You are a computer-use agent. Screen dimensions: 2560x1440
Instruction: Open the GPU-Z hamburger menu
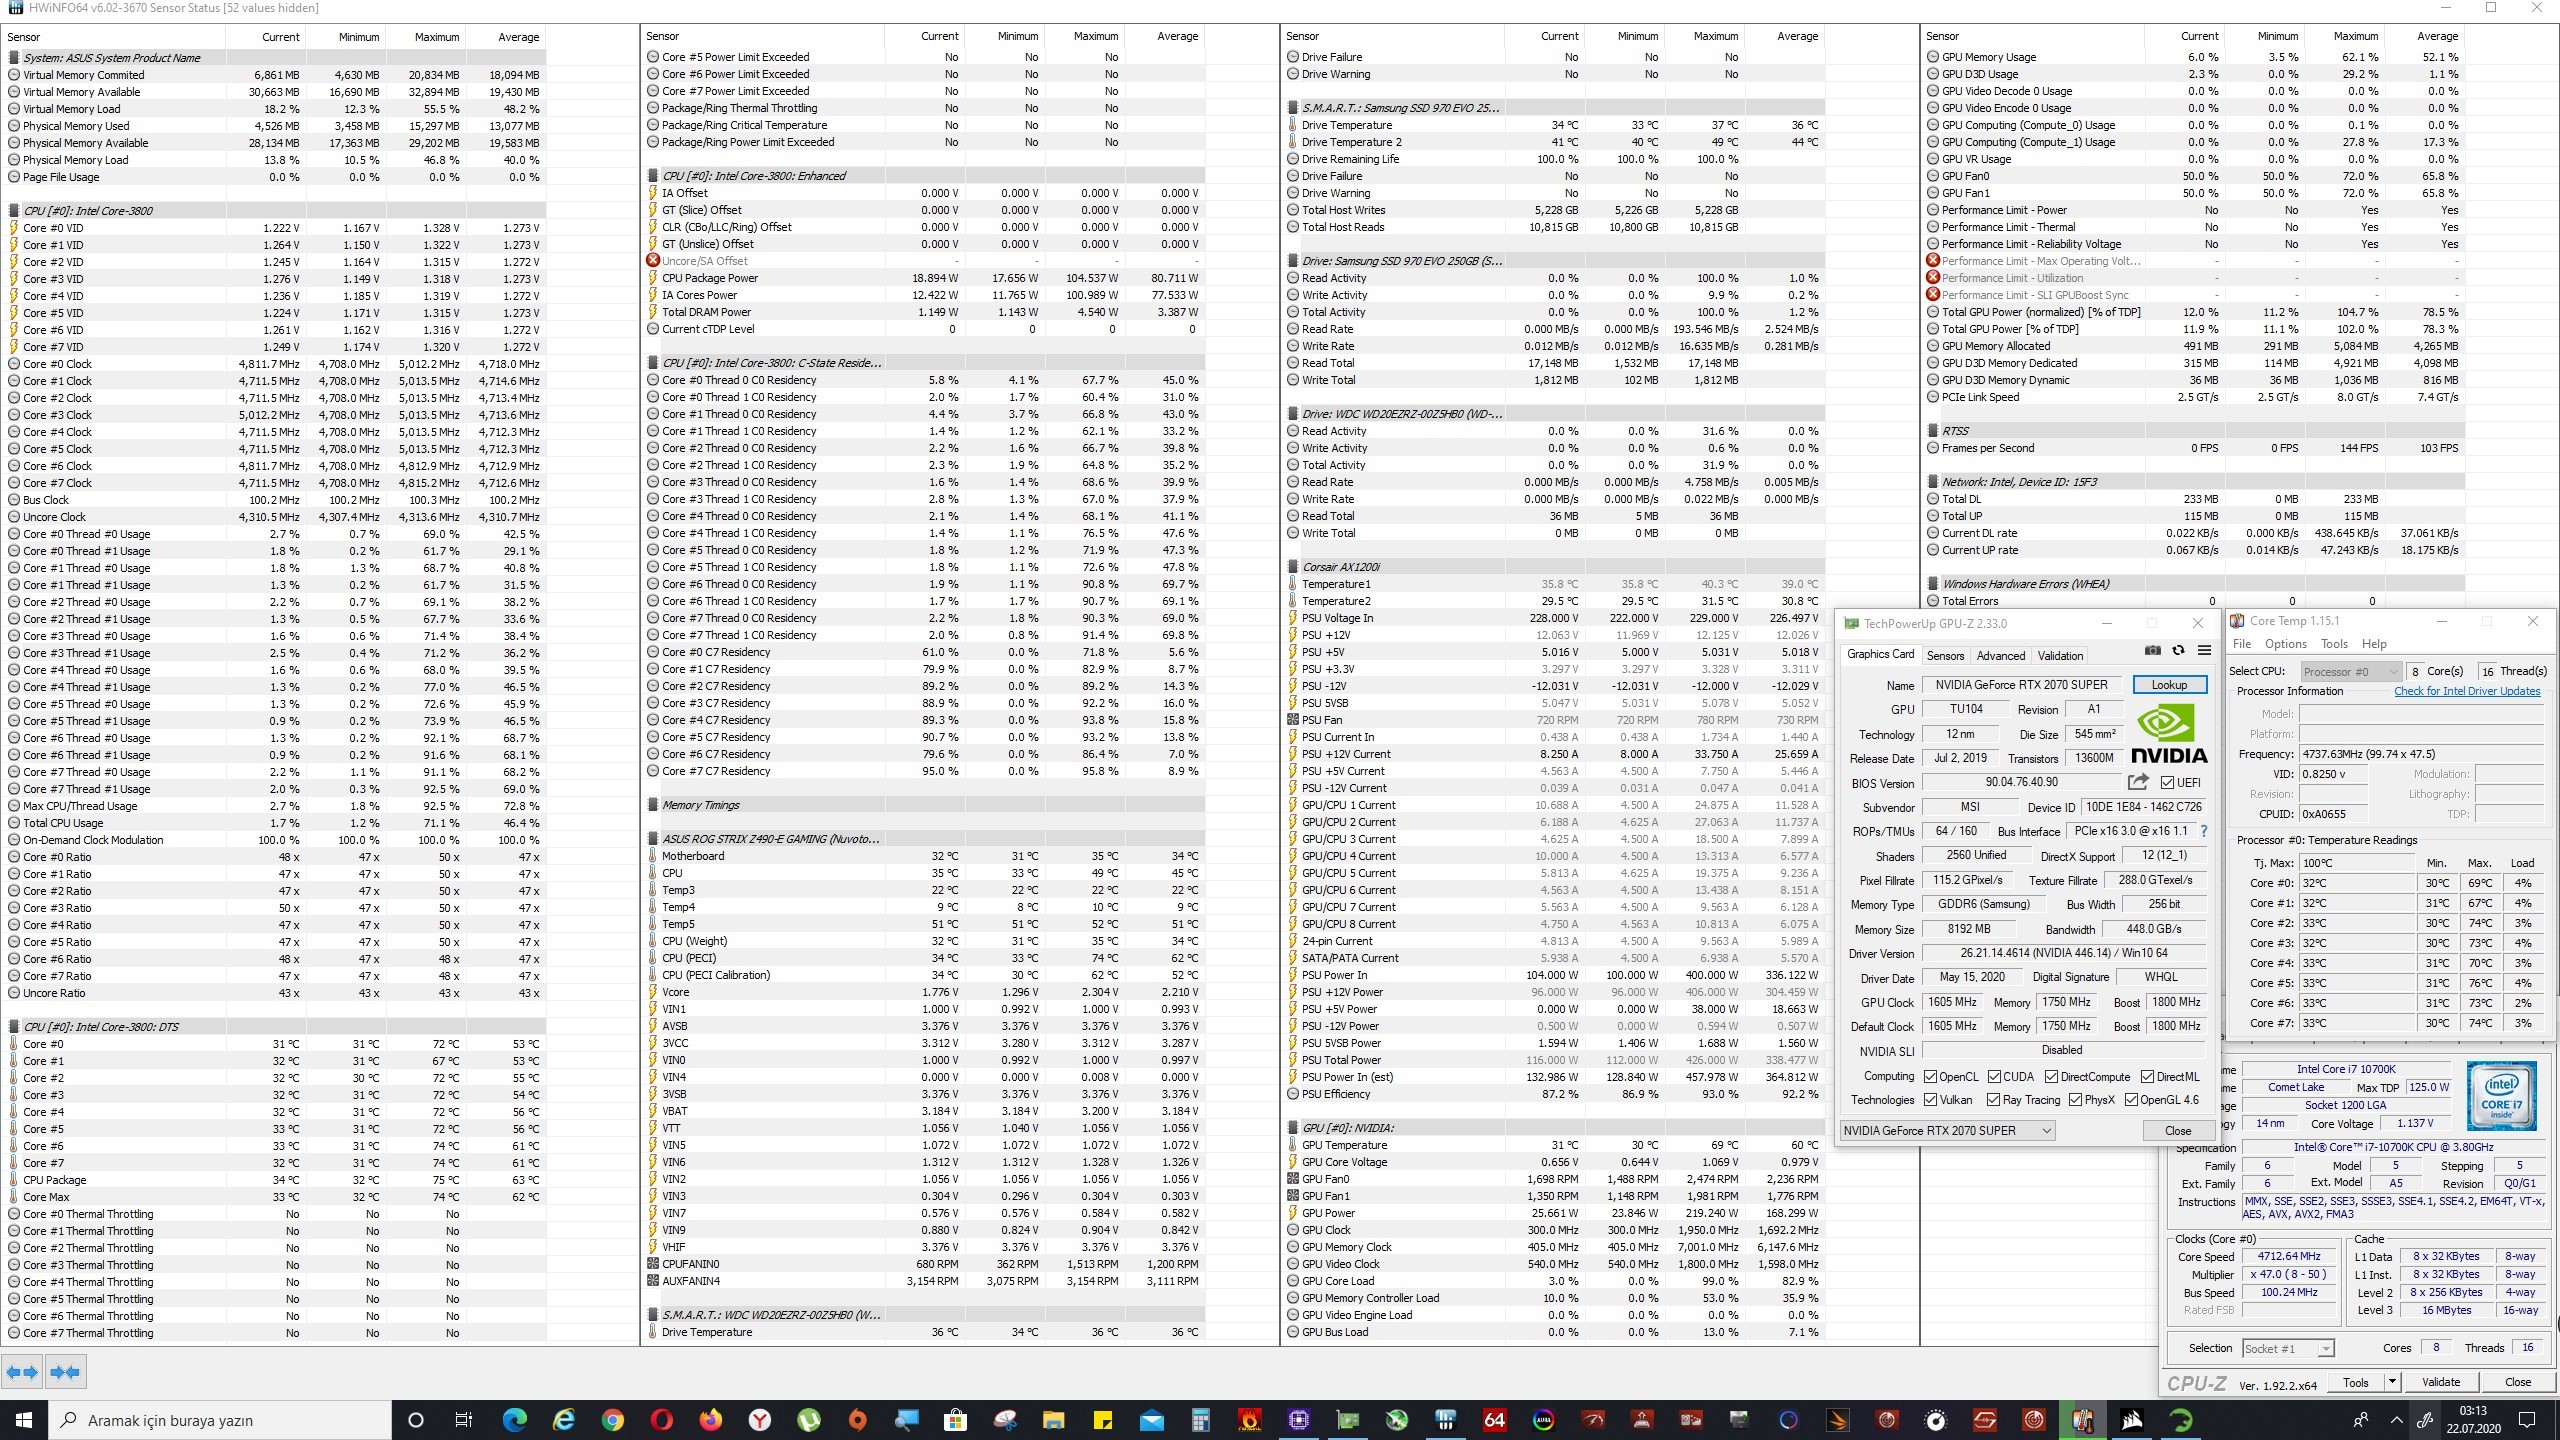coord(2204,651)
